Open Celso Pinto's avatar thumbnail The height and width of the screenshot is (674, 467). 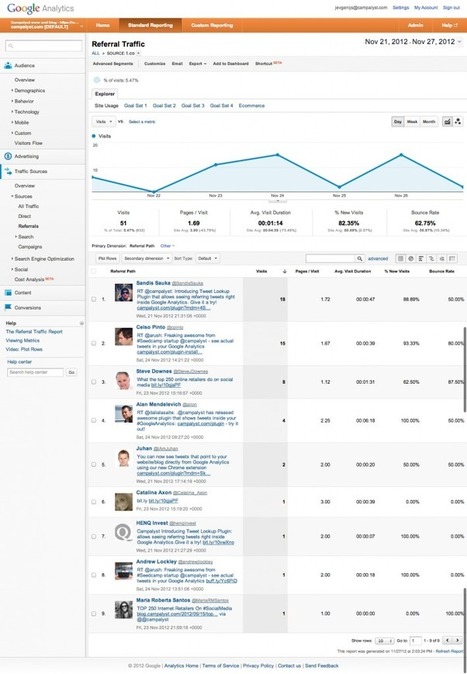[123, 337]
